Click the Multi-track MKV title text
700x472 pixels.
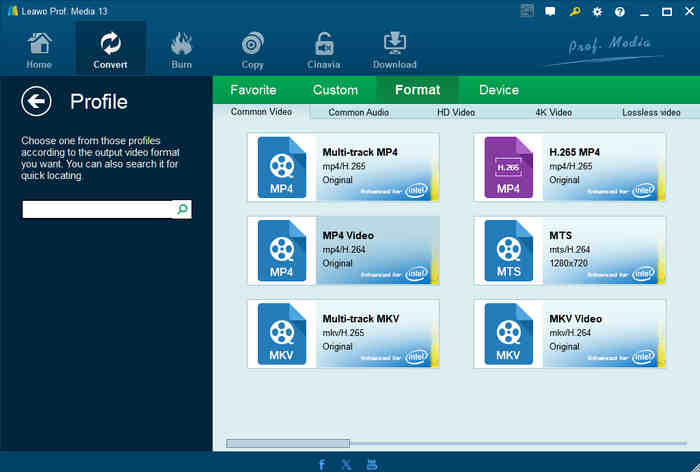[361, 319]
